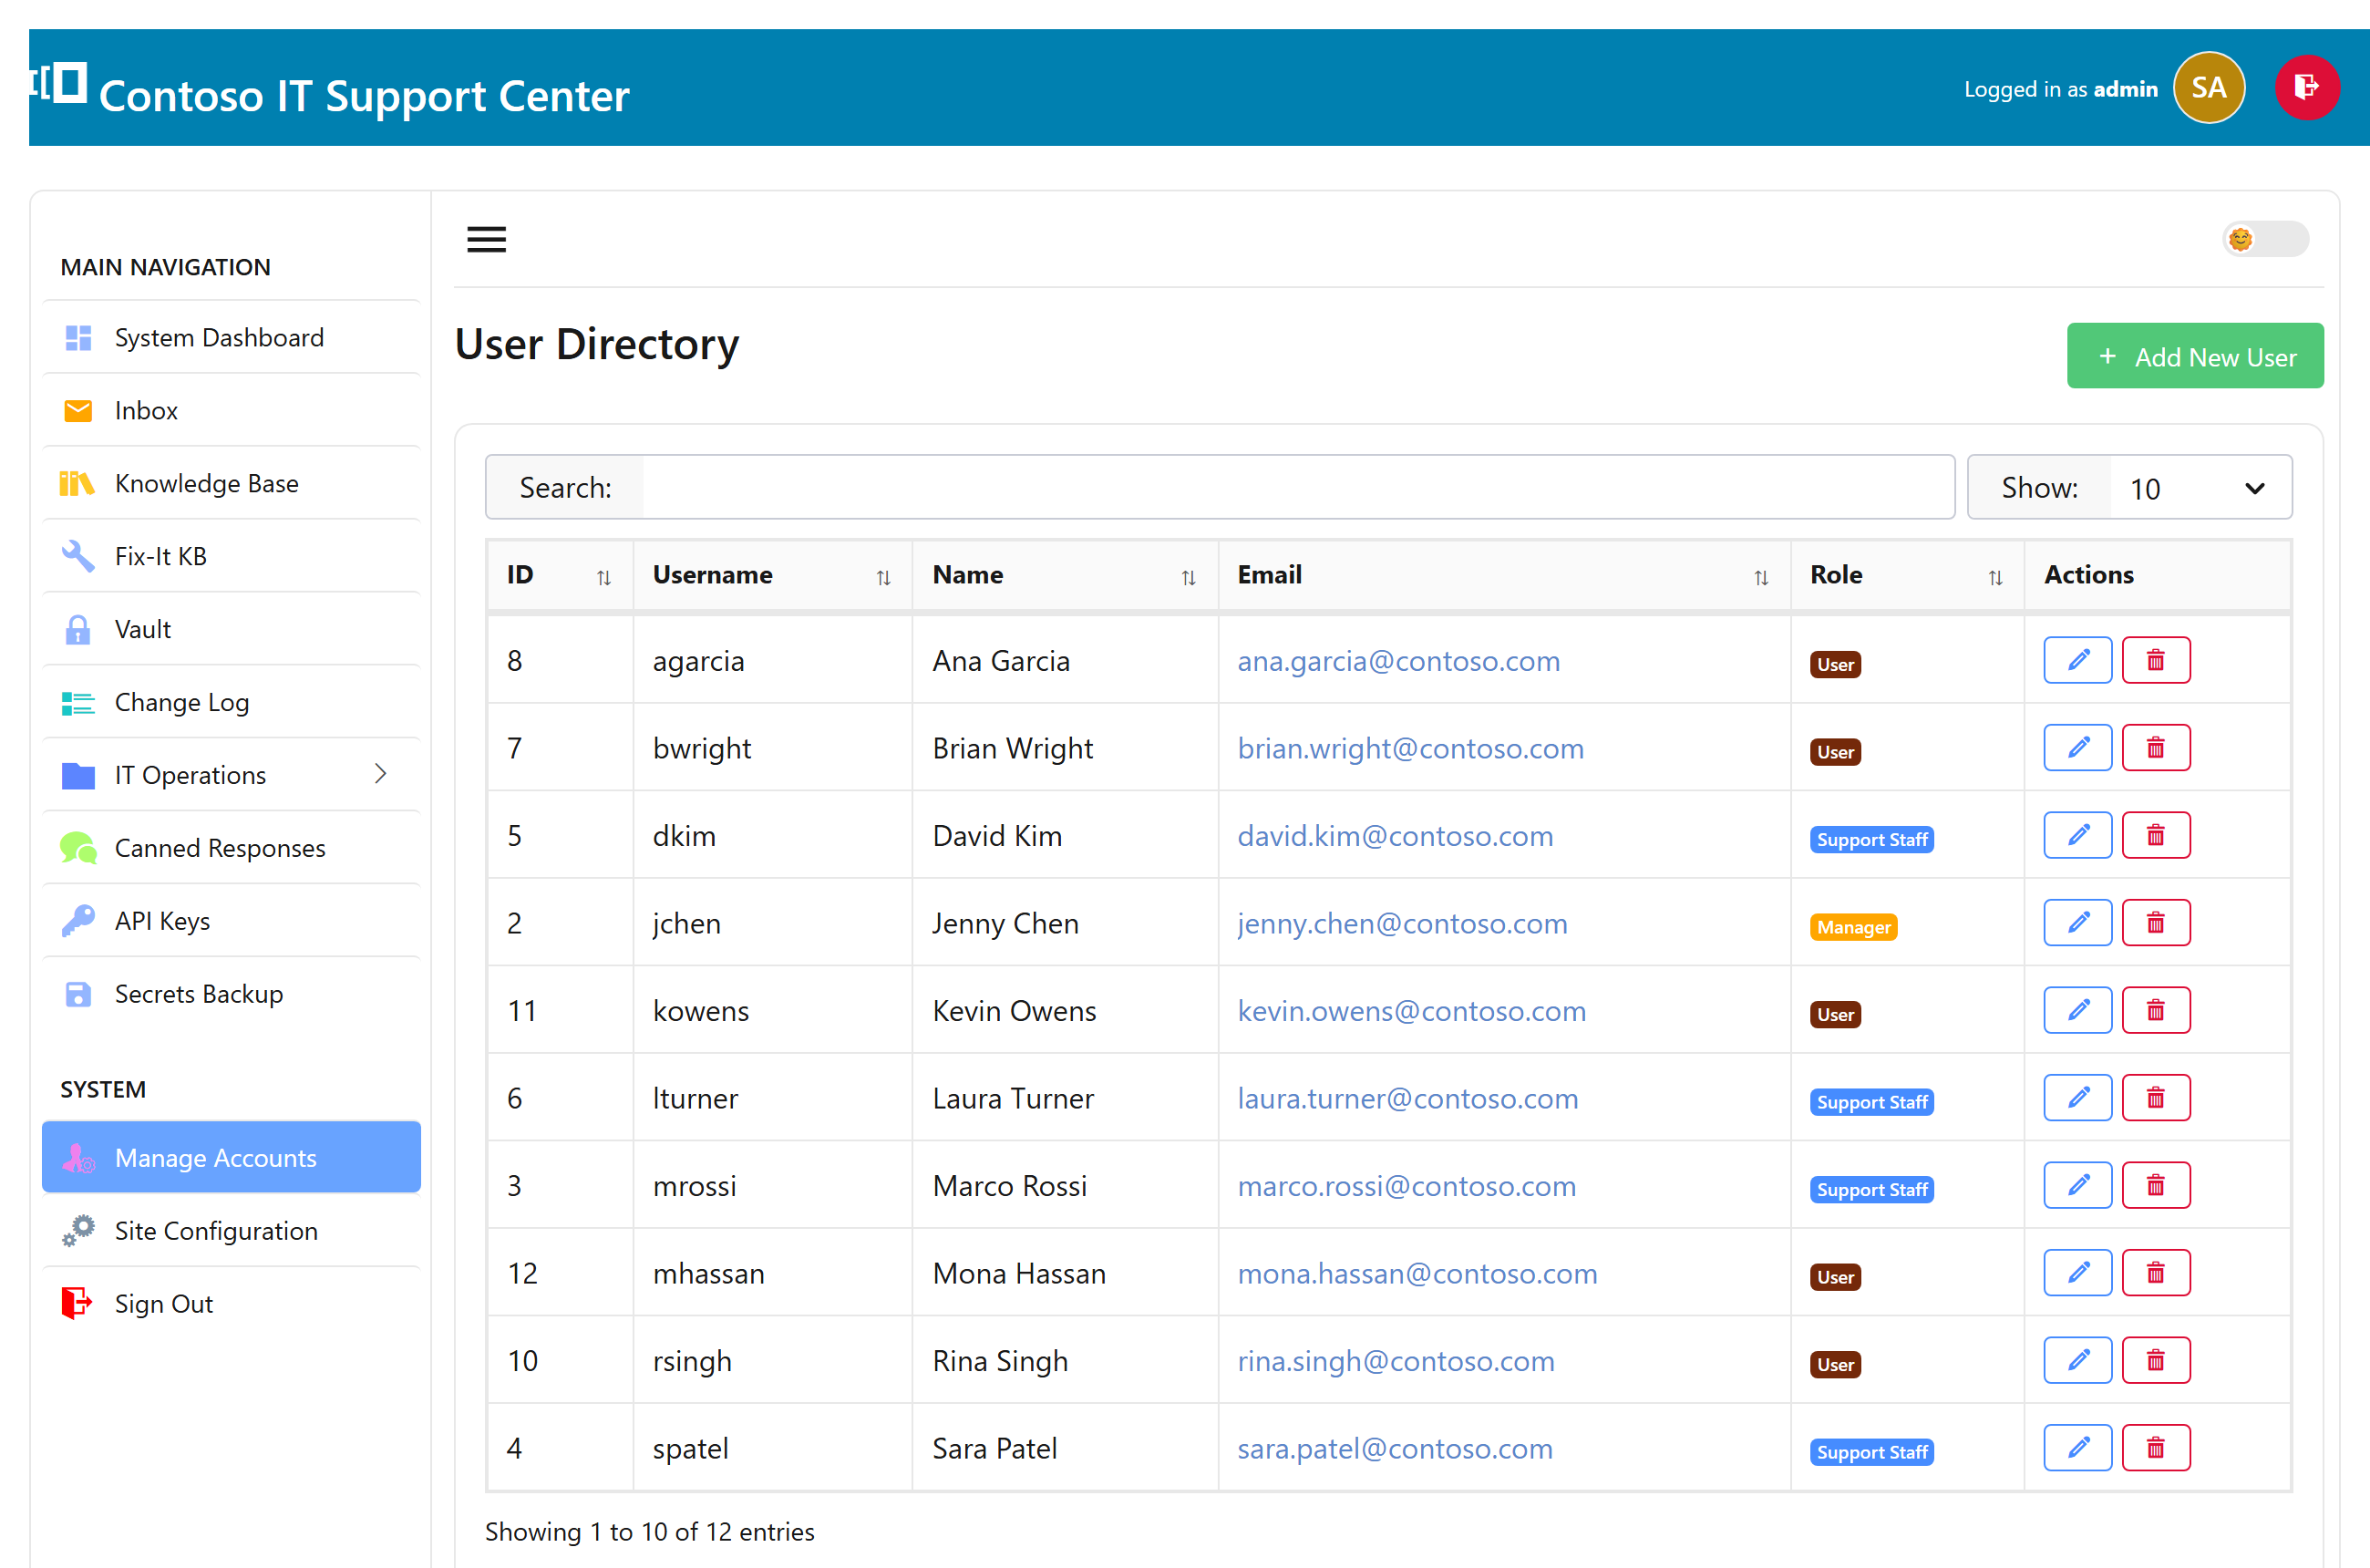Navigate to Fix-It KB

tap(231, 557)
